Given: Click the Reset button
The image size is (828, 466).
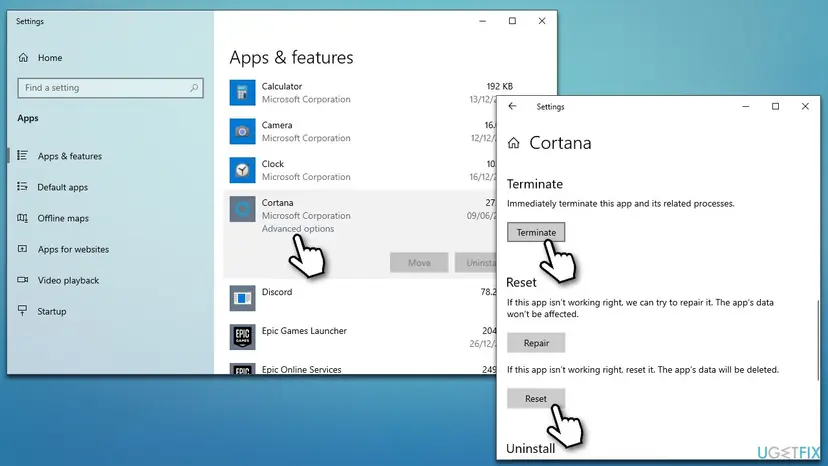Looking at the screenshot, I should [x=536, y=398].
